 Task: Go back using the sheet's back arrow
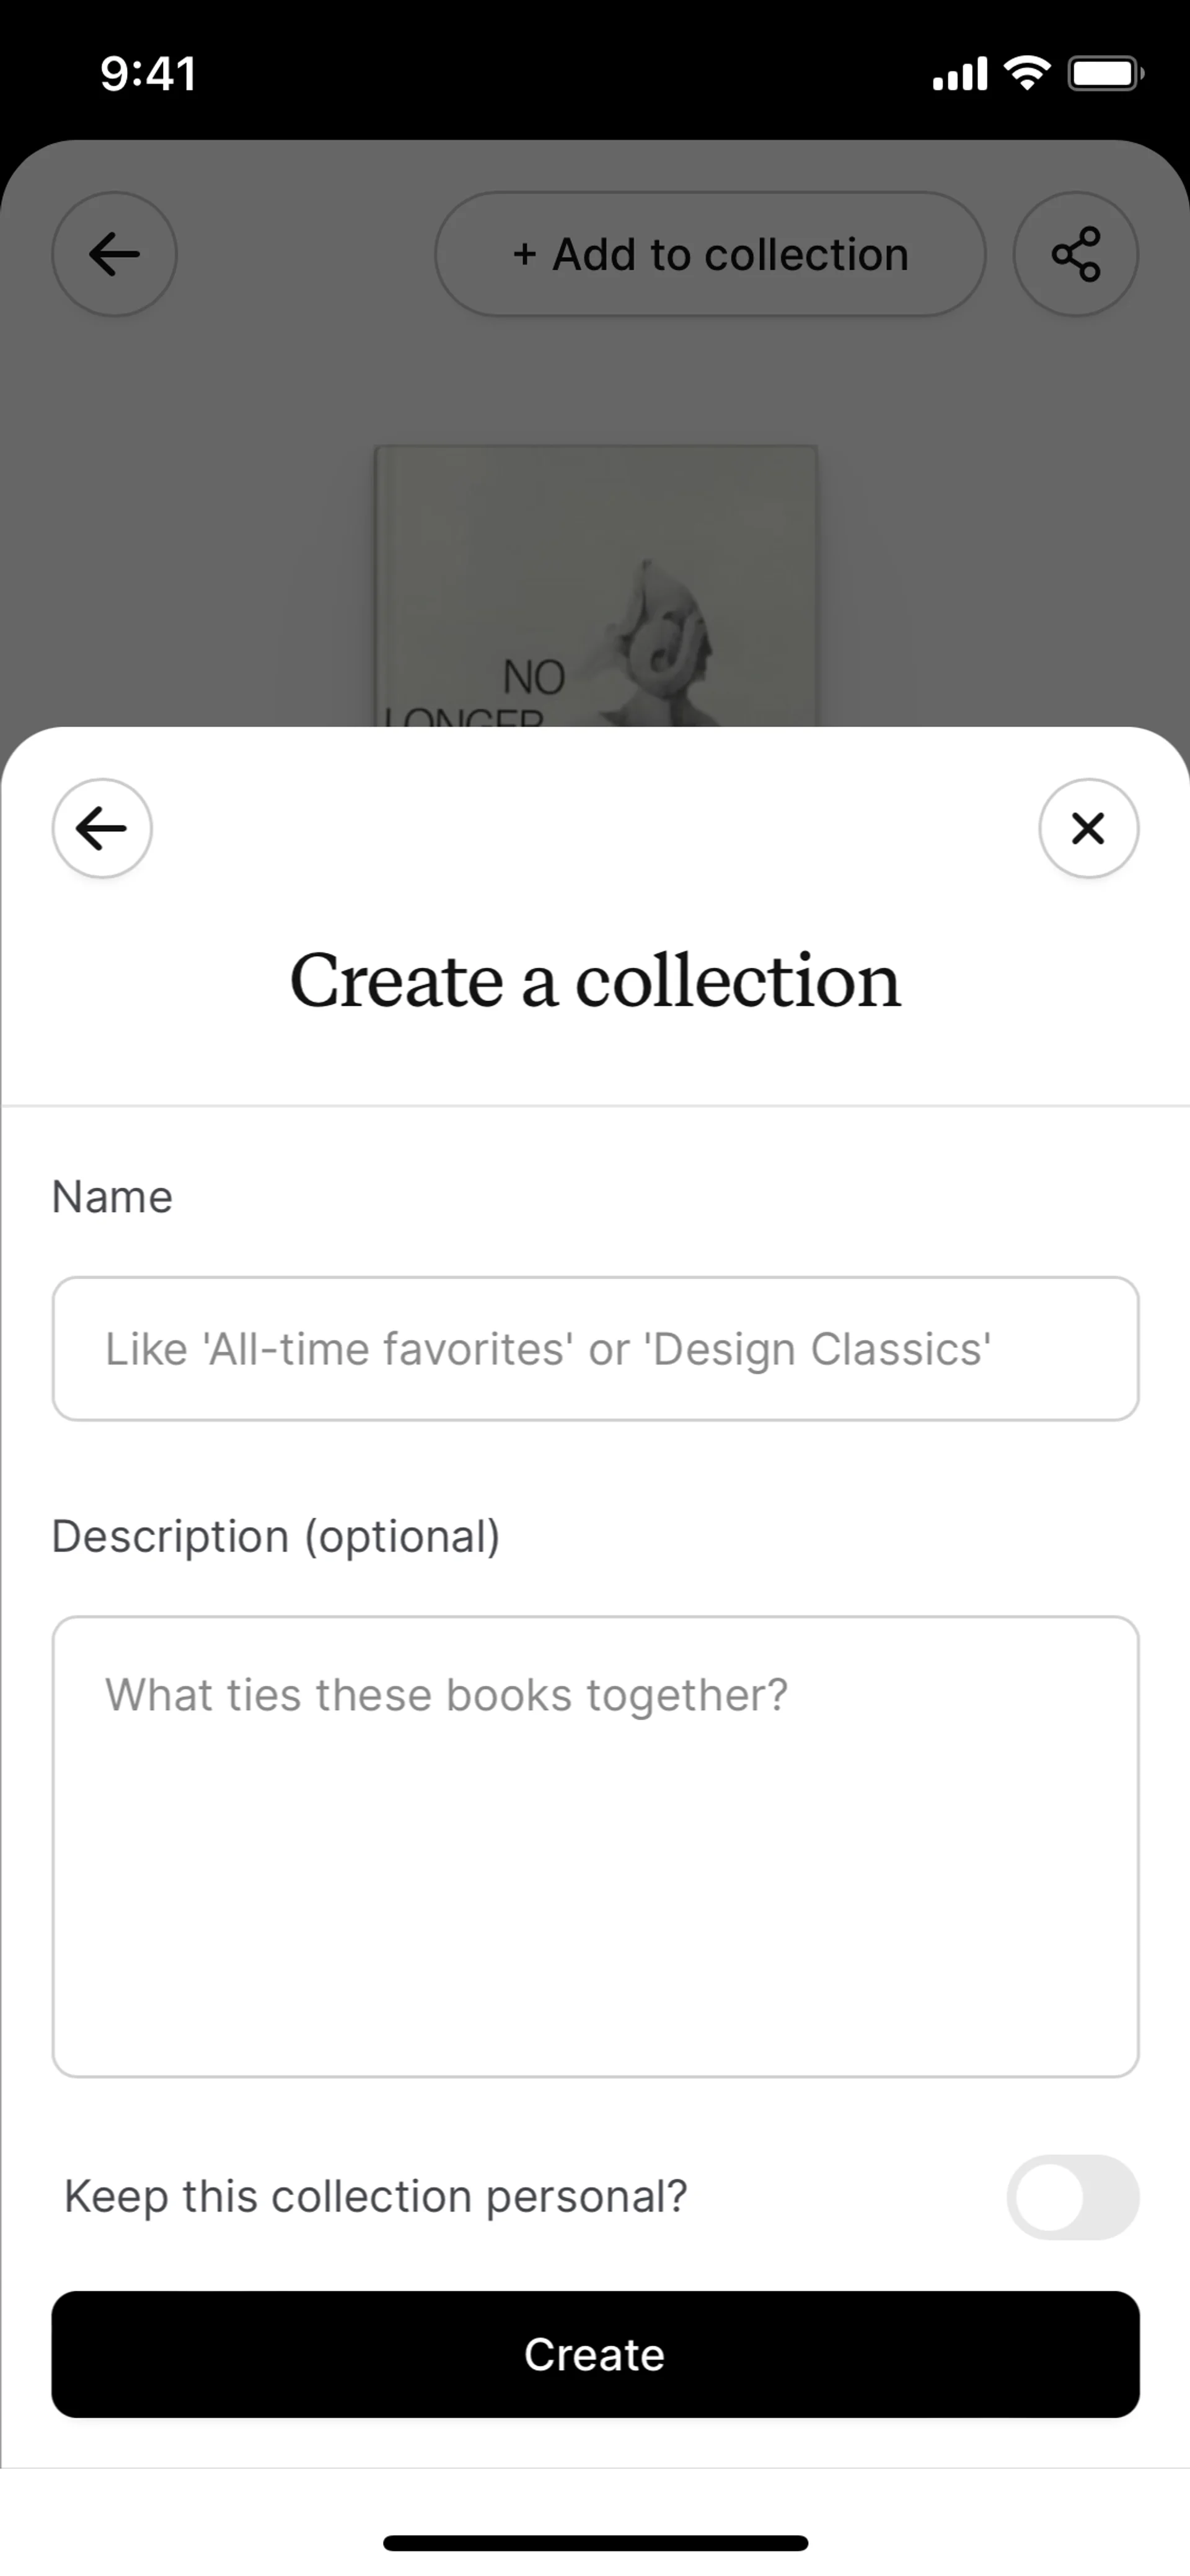[x=102, y=828]
